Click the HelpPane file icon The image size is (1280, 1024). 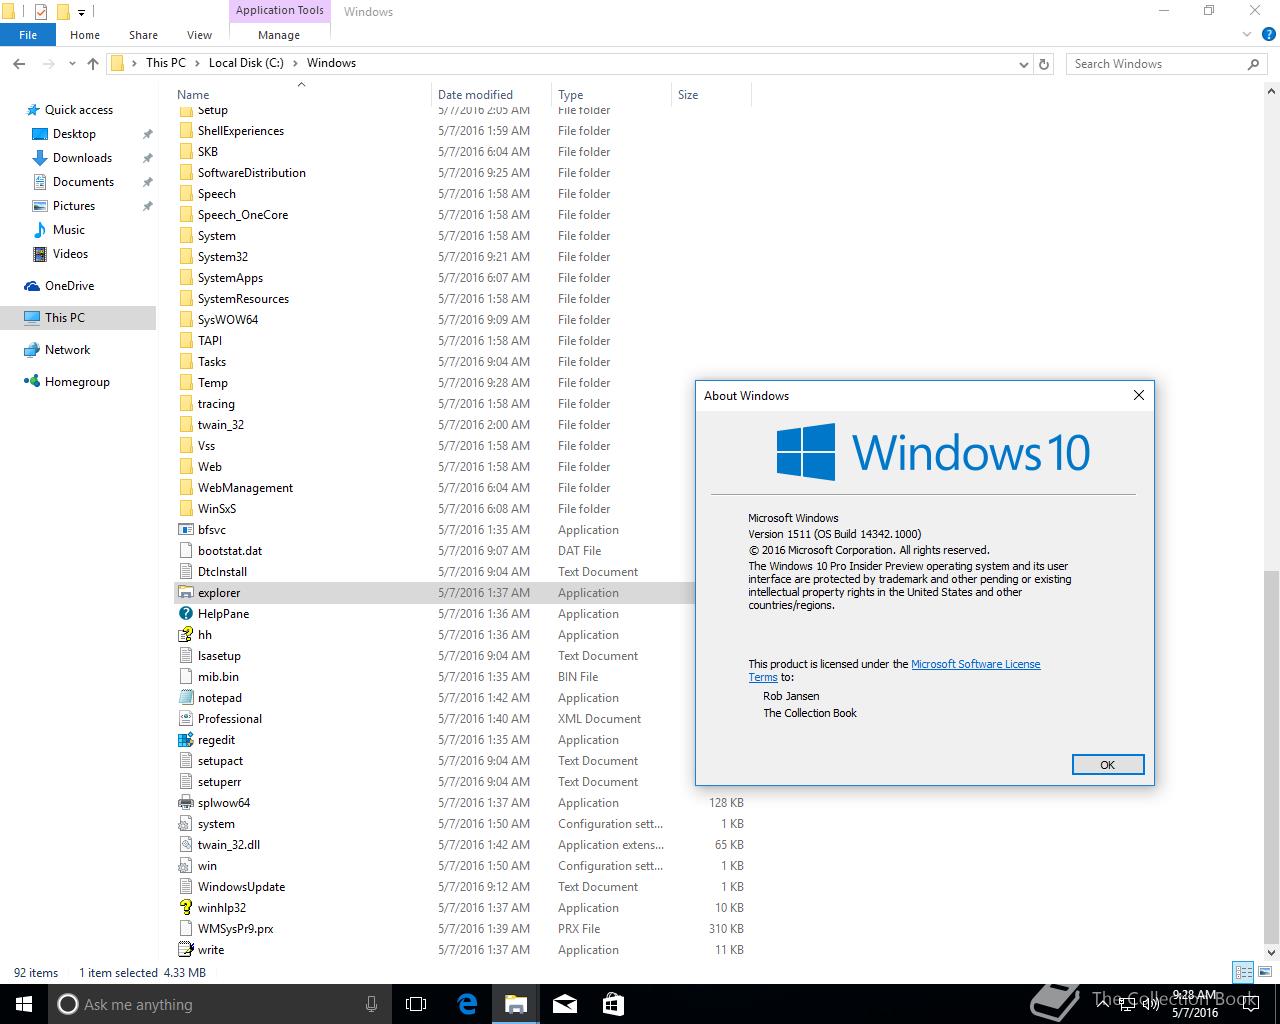point(185,614)
